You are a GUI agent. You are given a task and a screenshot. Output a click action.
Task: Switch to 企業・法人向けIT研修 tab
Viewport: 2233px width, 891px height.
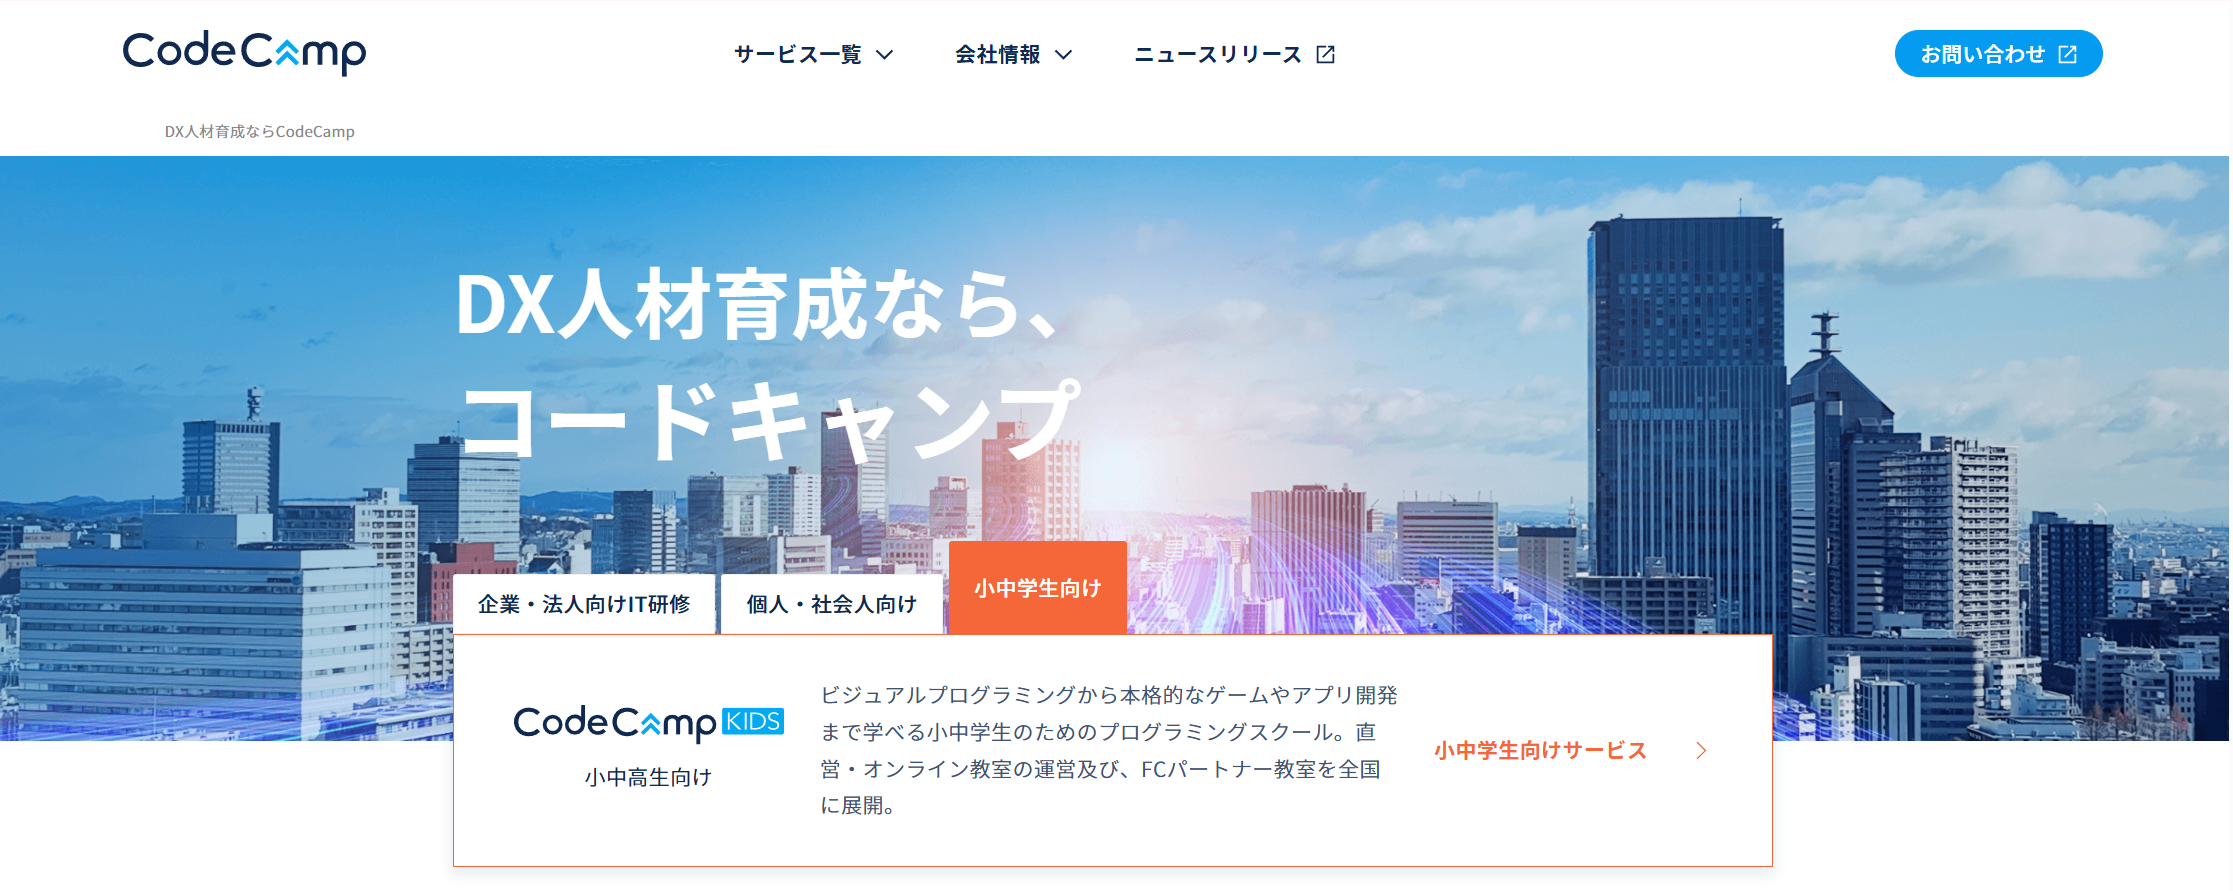click(x=584, y=604)
